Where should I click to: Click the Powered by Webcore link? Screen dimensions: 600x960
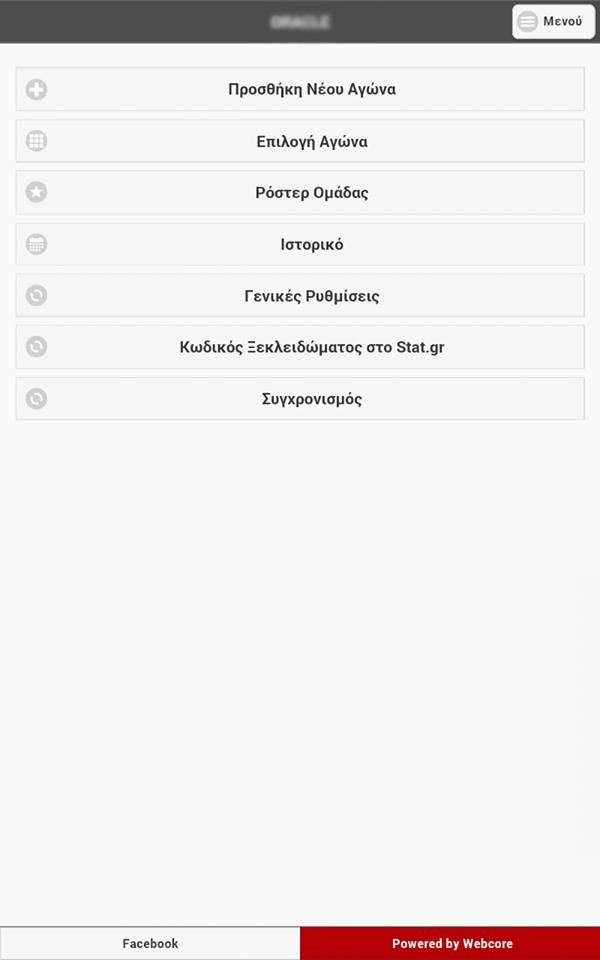click(x=451, y=943)
